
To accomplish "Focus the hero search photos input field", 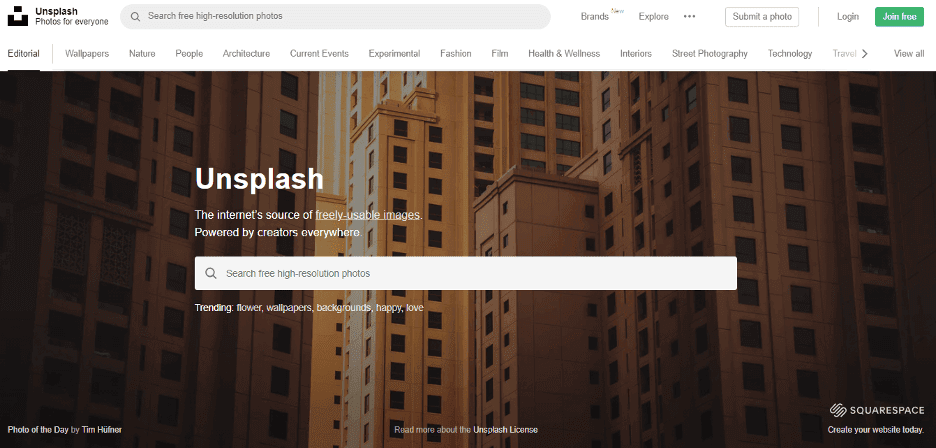I will click(466, 274).
